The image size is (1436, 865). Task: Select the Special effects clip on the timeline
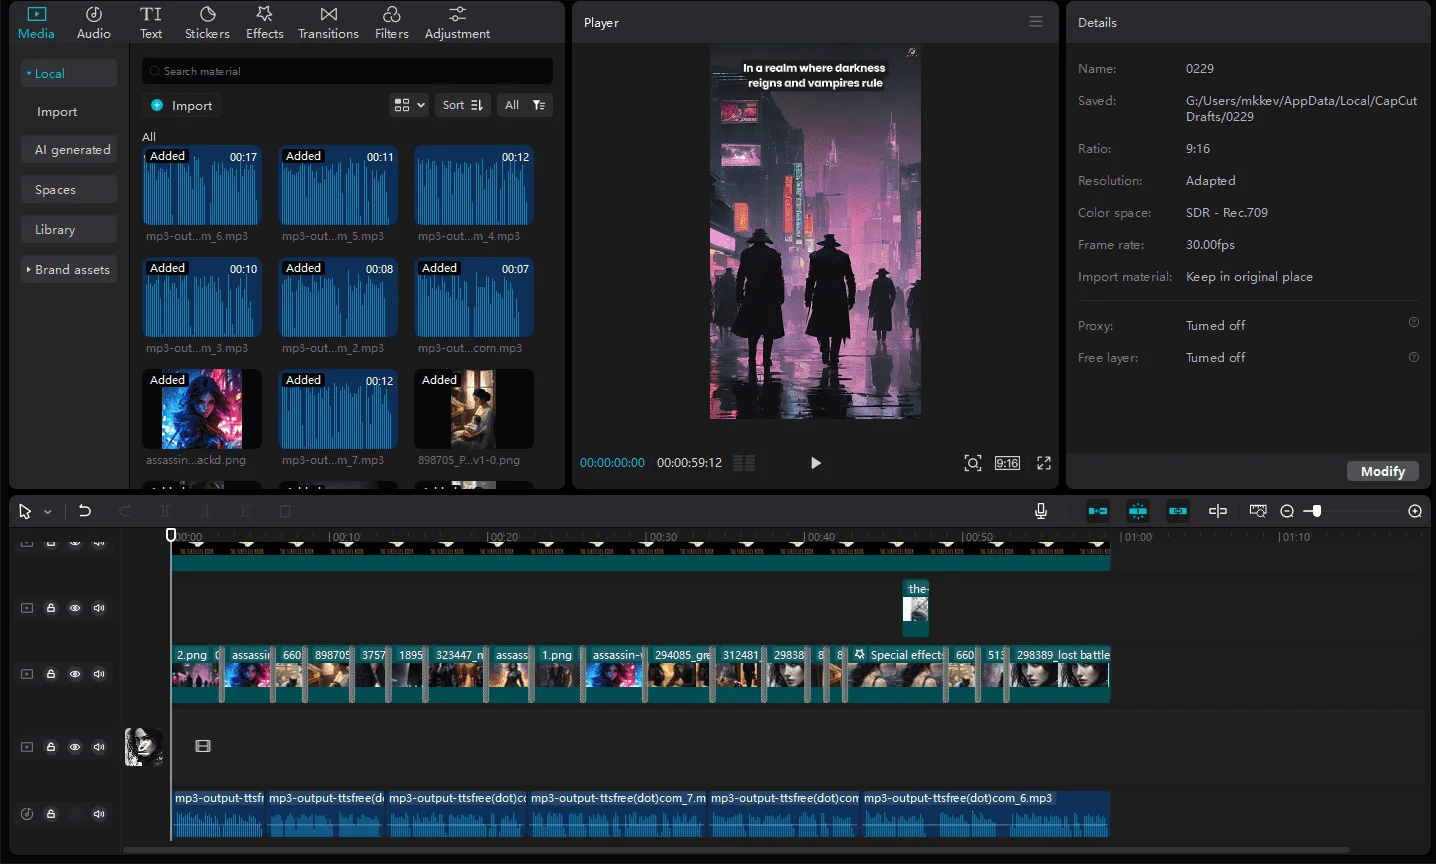pyautogui.click(x=896, y=674)
